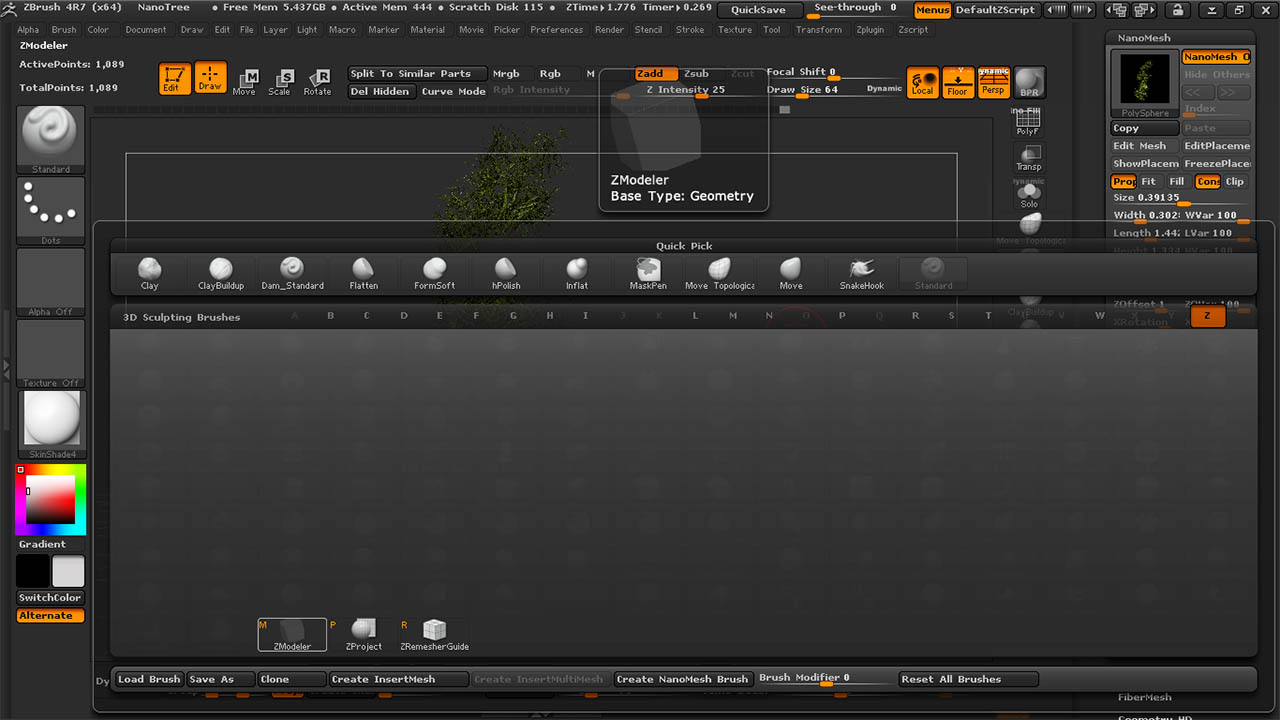
Task: Pick the ClayBuildup brush
Action: [x=221, y=273]
